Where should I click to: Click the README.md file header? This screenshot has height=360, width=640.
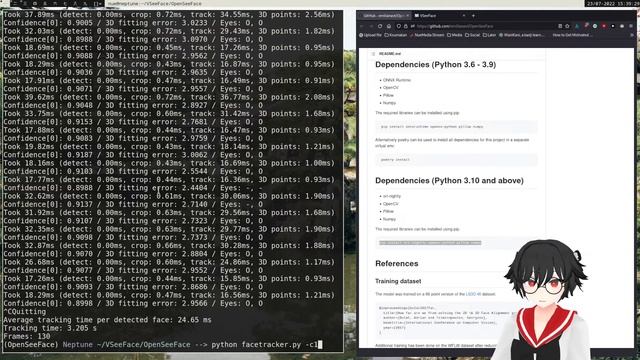(389, 53)
